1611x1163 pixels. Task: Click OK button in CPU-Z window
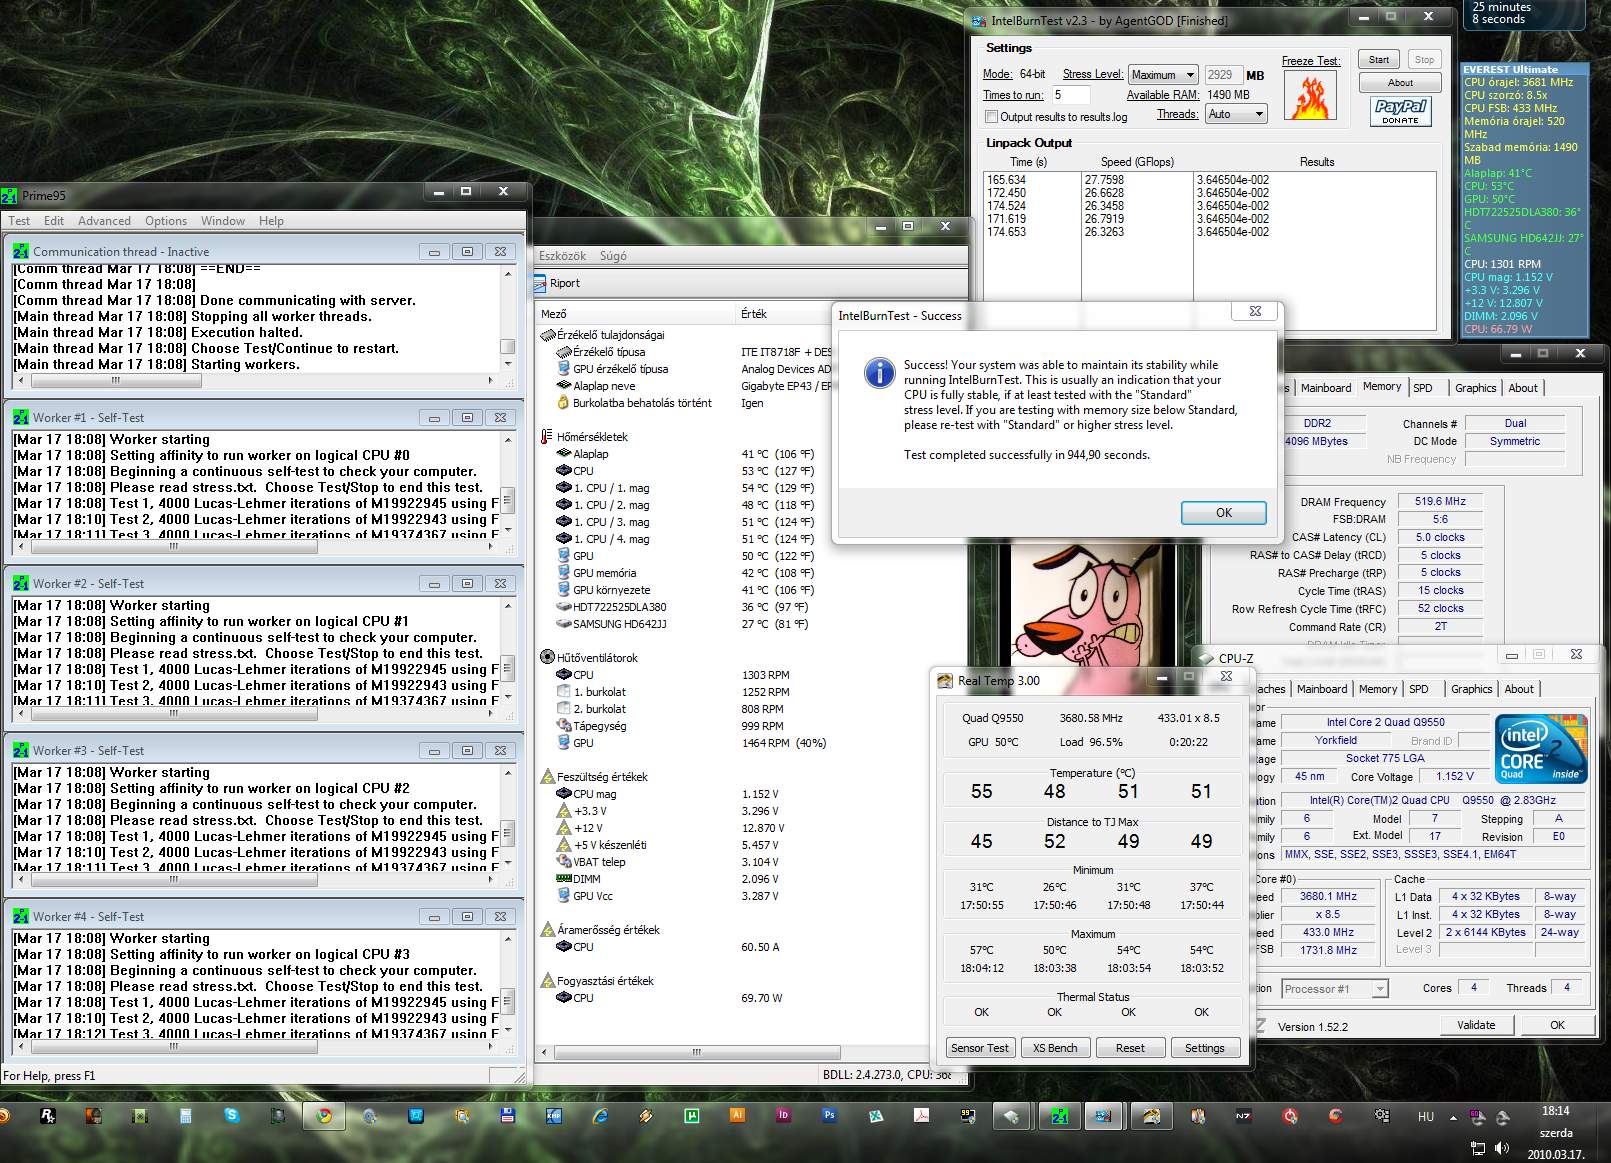click(1557, 1025)
